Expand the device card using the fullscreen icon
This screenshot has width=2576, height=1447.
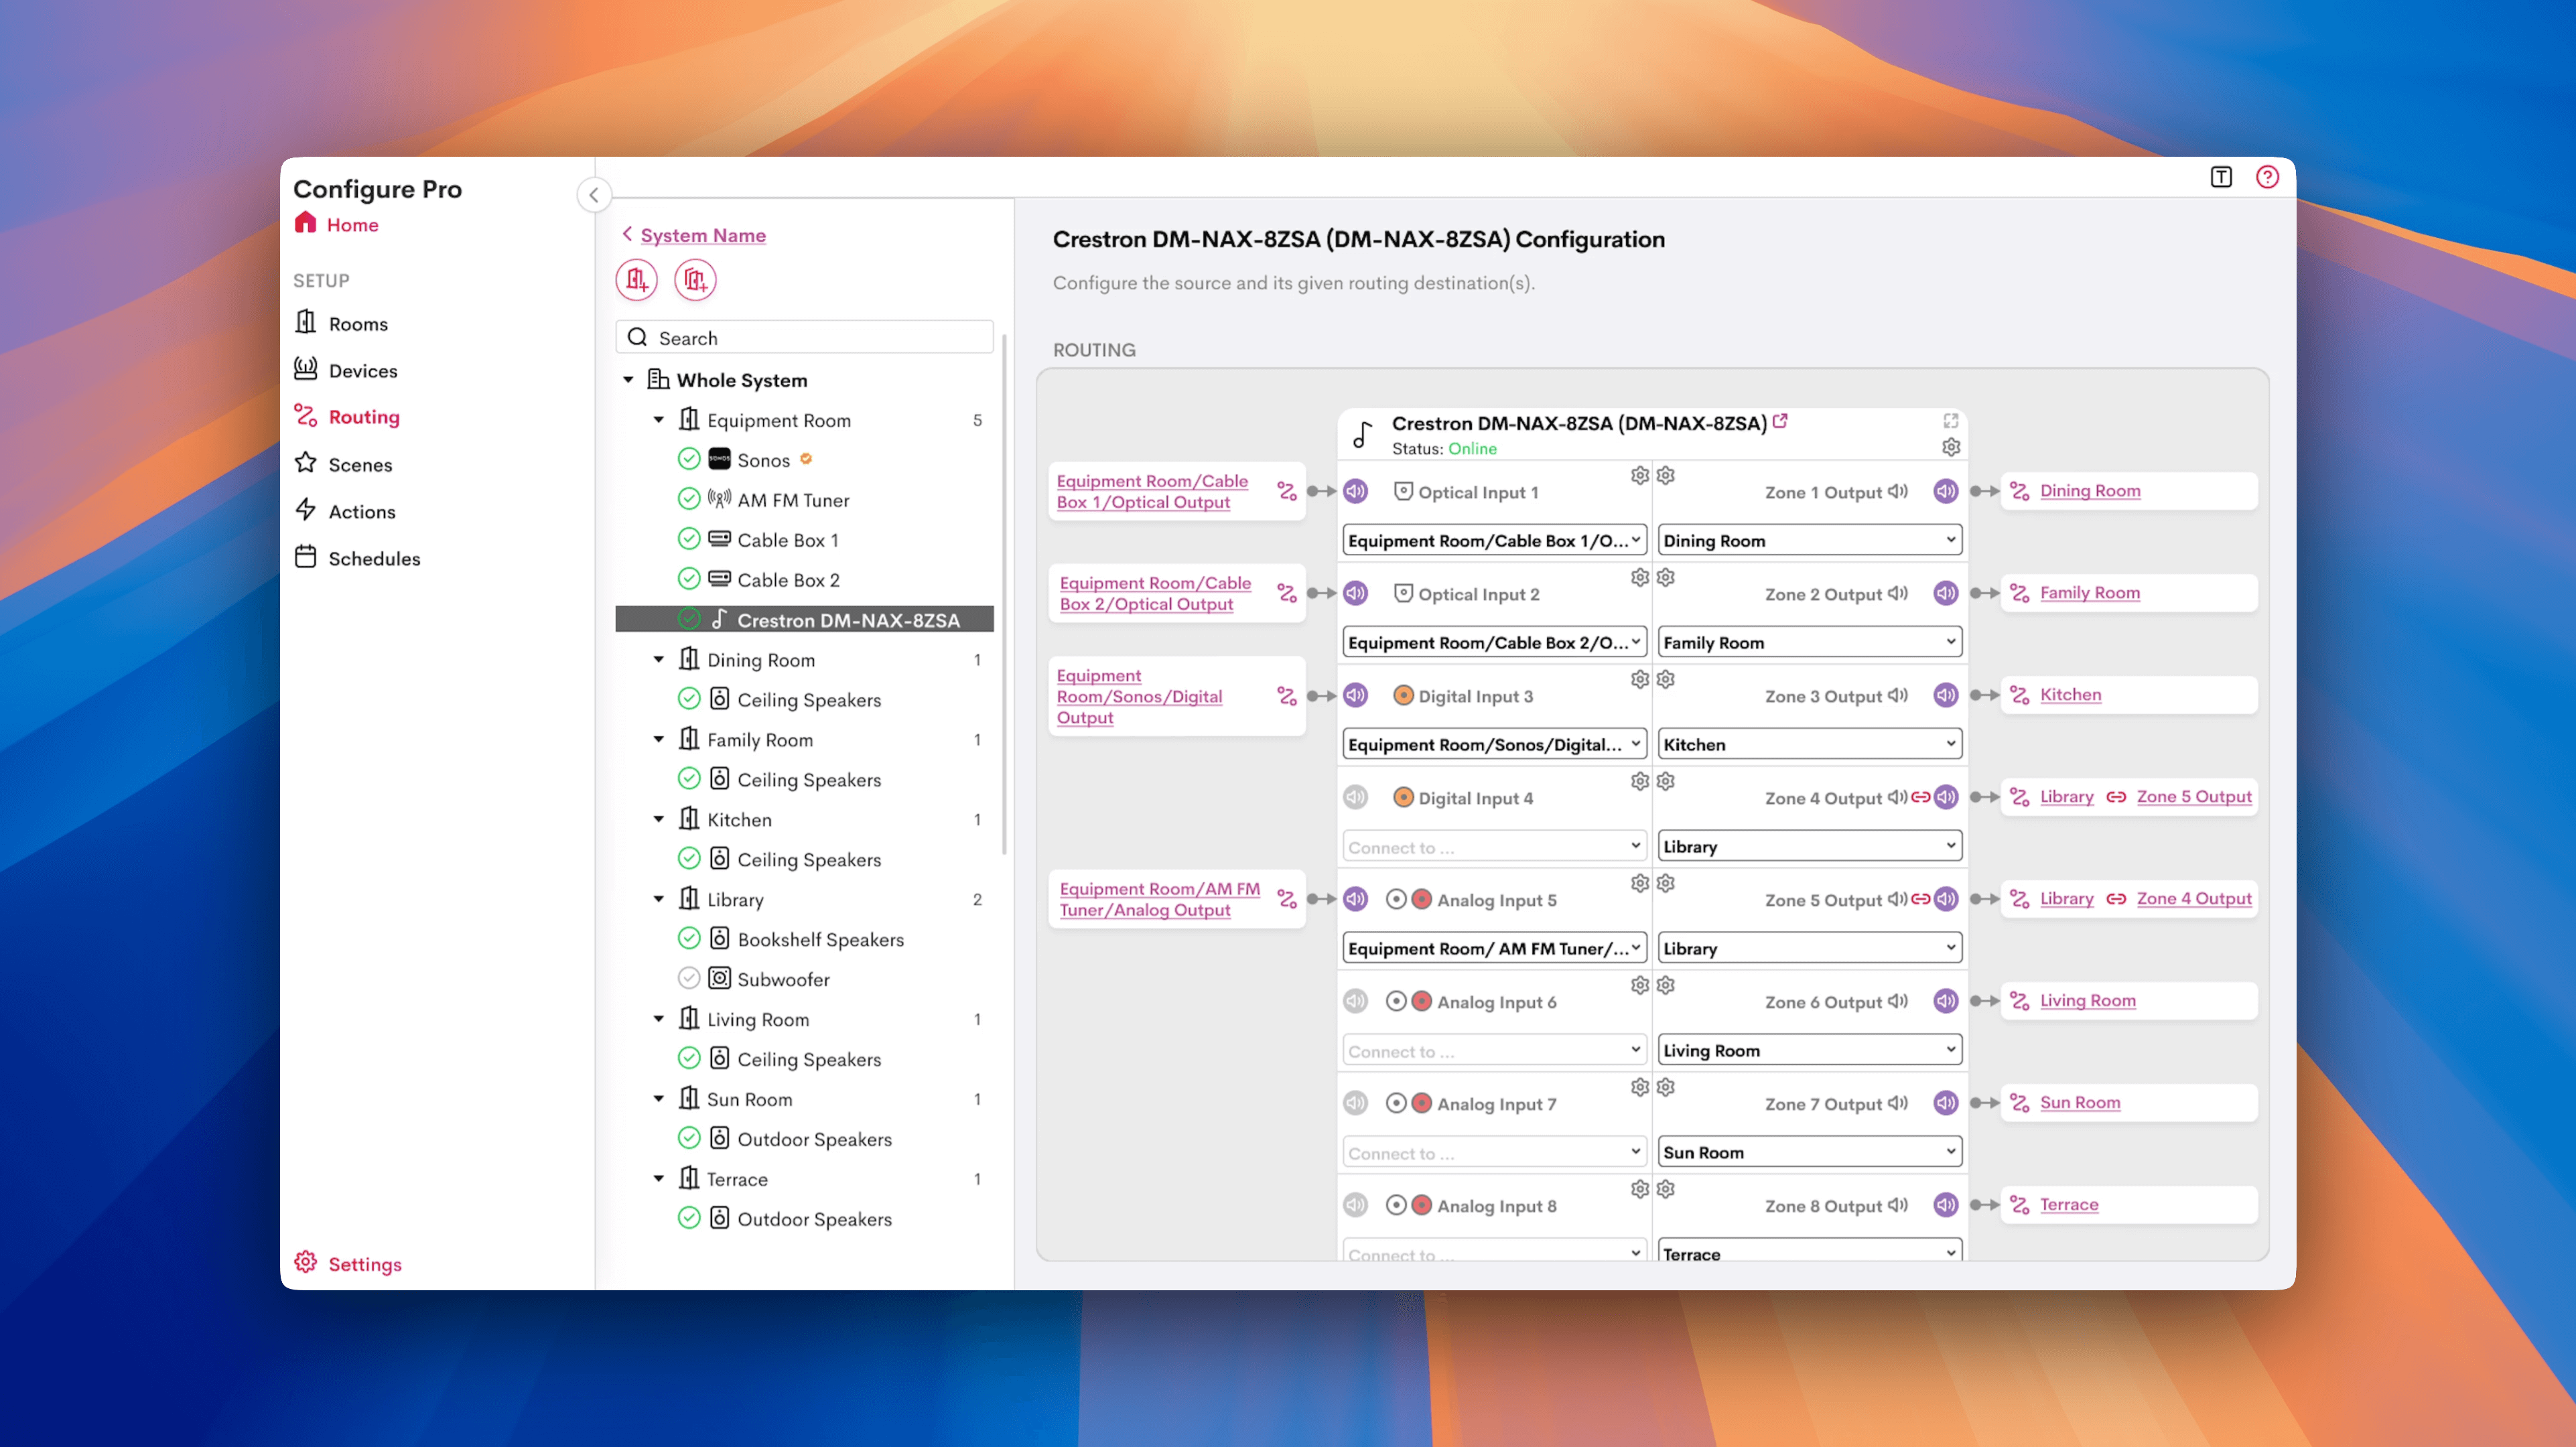[x=1950, y=420]
